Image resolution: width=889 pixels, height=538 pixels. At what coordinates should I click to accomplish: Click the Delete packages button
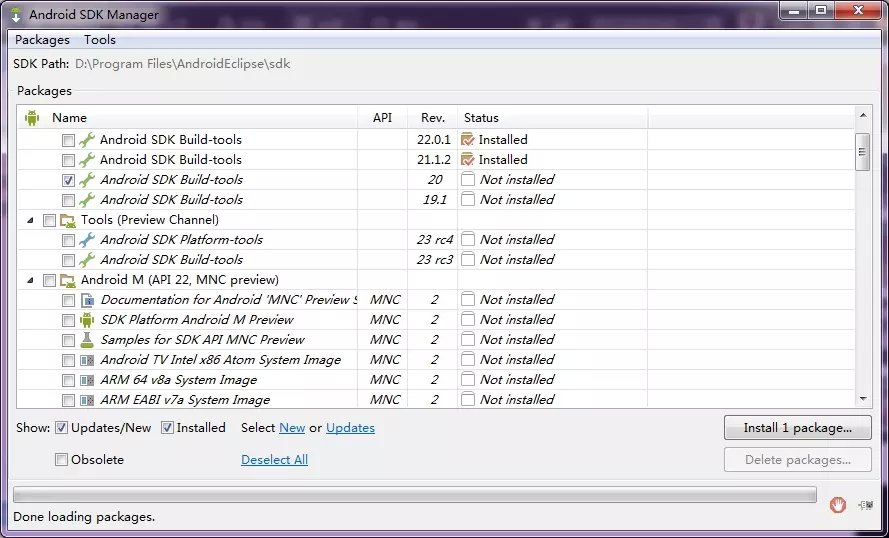pos(798,460)
